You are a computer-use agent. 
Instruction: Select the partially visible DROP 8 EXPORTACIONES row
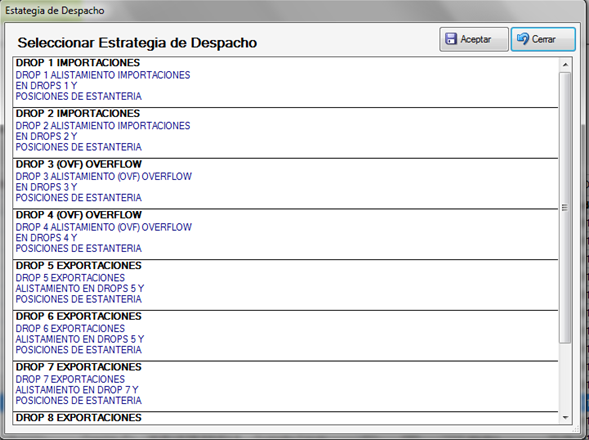pyautogui.click(x=285, y=419)
